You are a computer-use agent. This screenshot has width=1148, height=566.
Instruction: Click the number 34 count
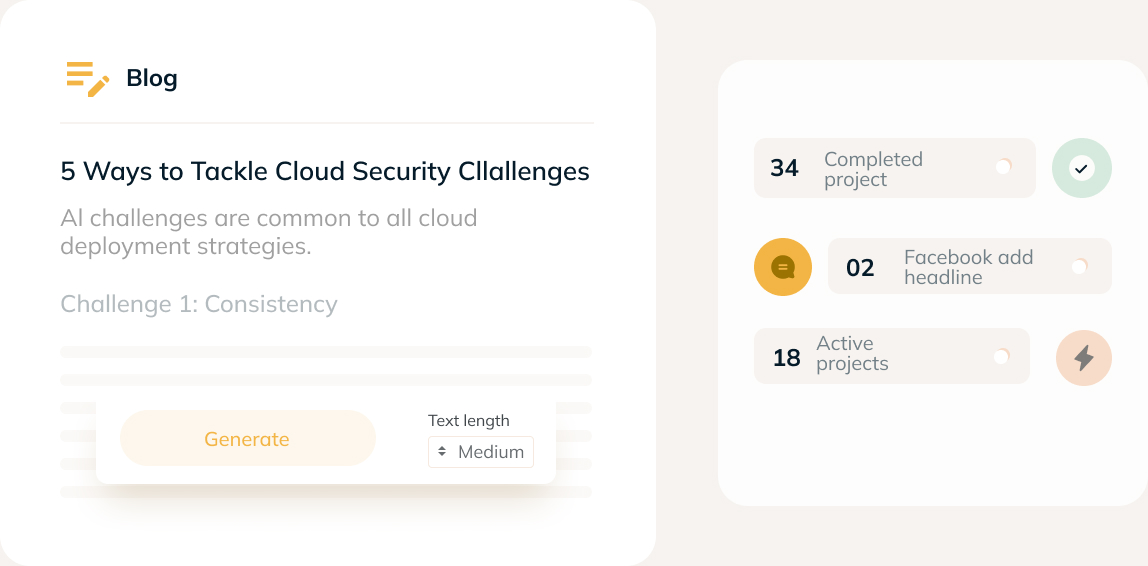(x=784, y=168)
